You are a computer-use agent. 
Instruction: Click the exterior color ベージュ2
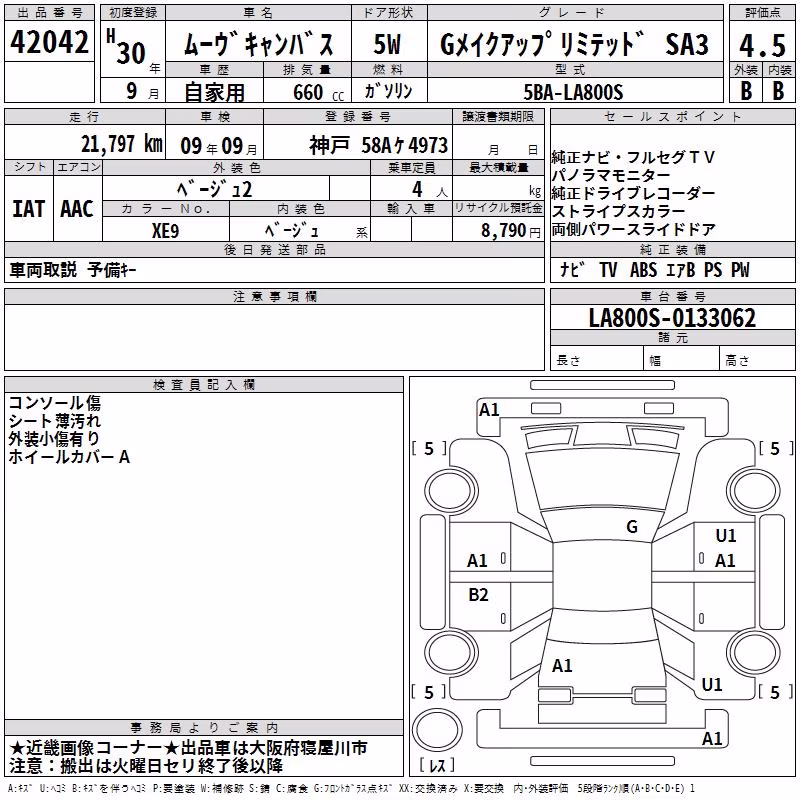point(215,189)
